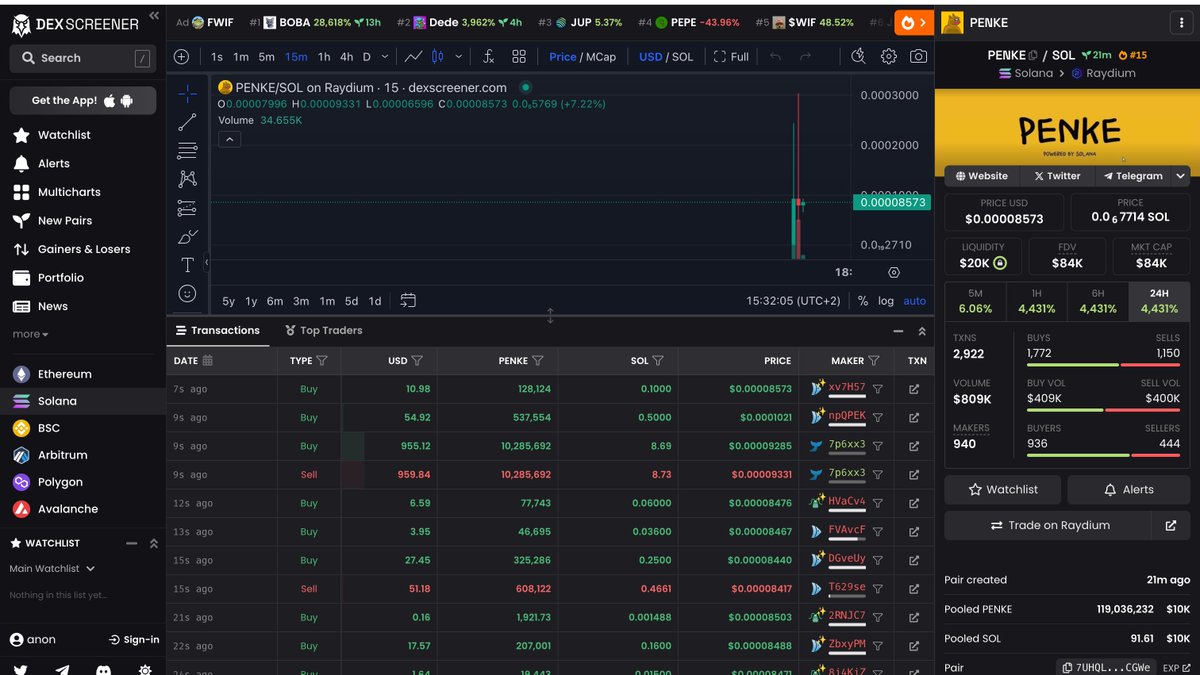Open the chart layout grid selector
This screenshot has height=675, width=1200.
tap(518, 57)
